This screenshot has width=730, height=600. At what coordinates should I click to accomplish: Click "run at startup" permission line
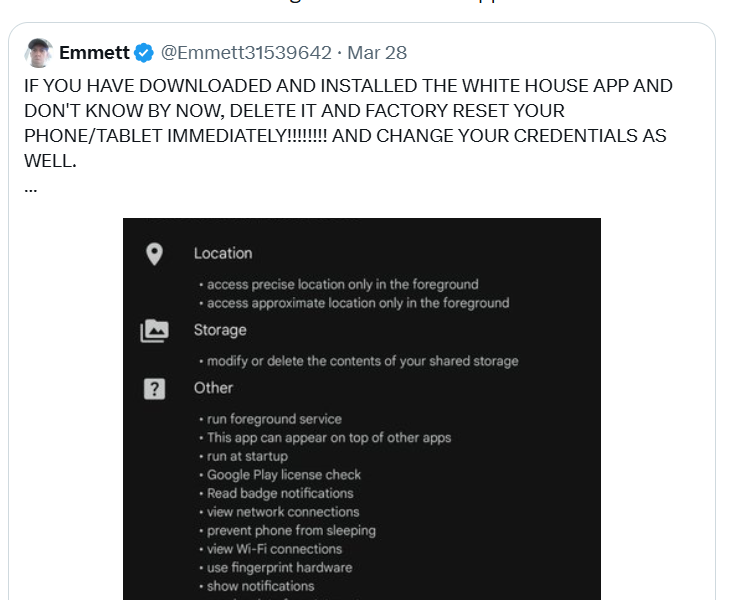pyautogui.click(x=247, y=456)
